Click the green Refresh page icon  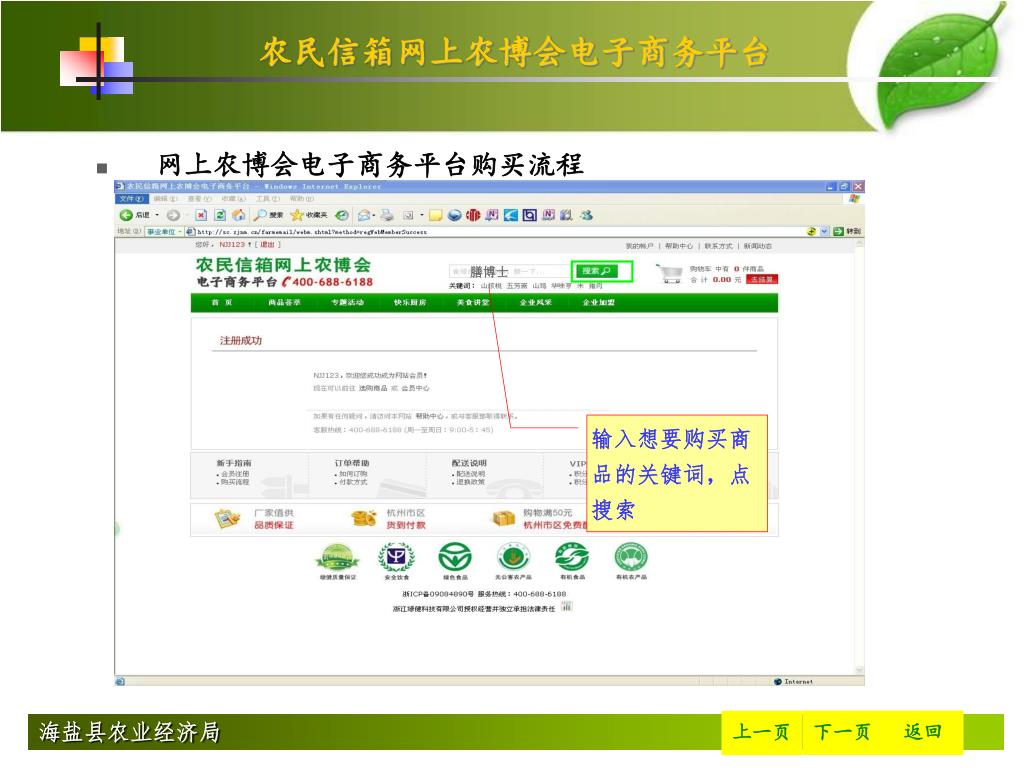[220, 215]
